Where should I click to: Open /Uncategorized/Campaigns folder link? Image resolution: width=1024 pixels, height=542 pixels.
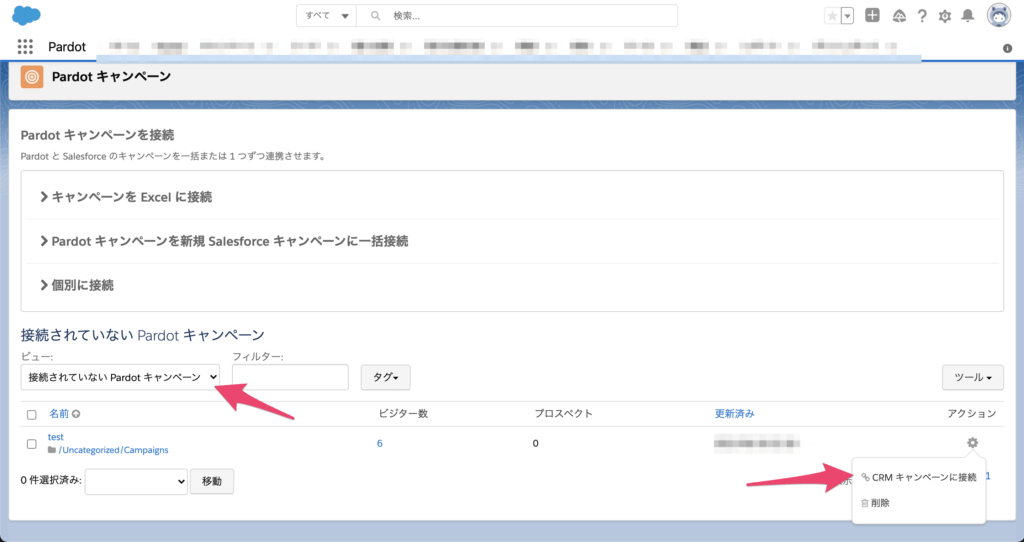pyautogui.click(x=114, y=450)
